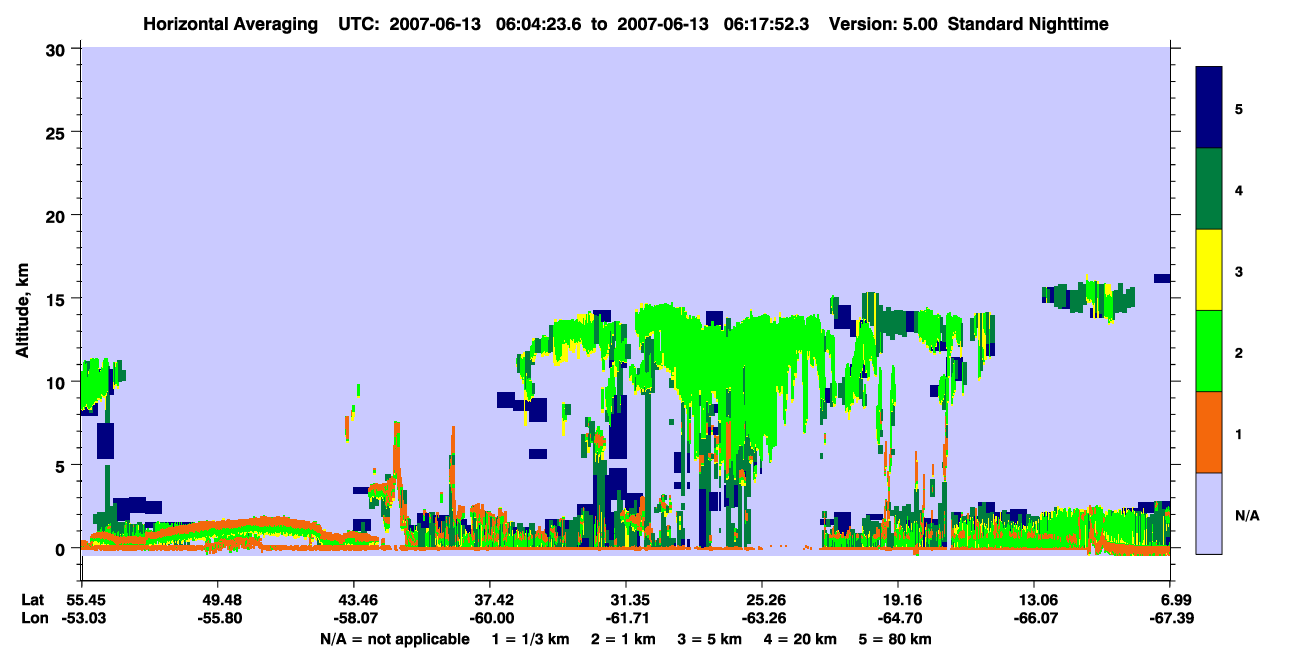This screenshot has height=667, width=1300.
Task: Click longitude value -64.70
Action: (x=898, y=619)
